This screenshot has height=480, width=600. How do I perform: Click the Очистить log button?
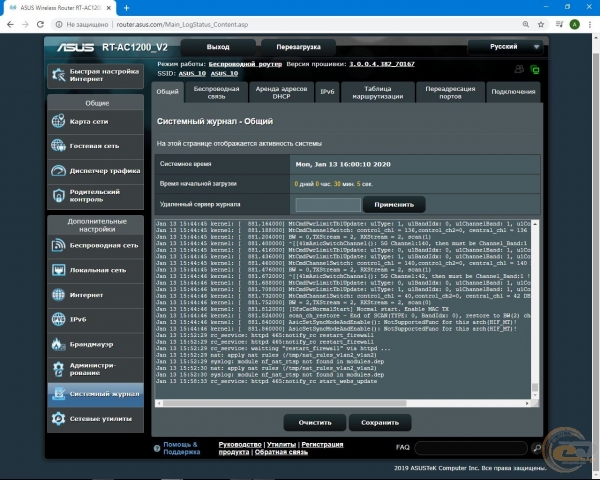coord(315,423)
